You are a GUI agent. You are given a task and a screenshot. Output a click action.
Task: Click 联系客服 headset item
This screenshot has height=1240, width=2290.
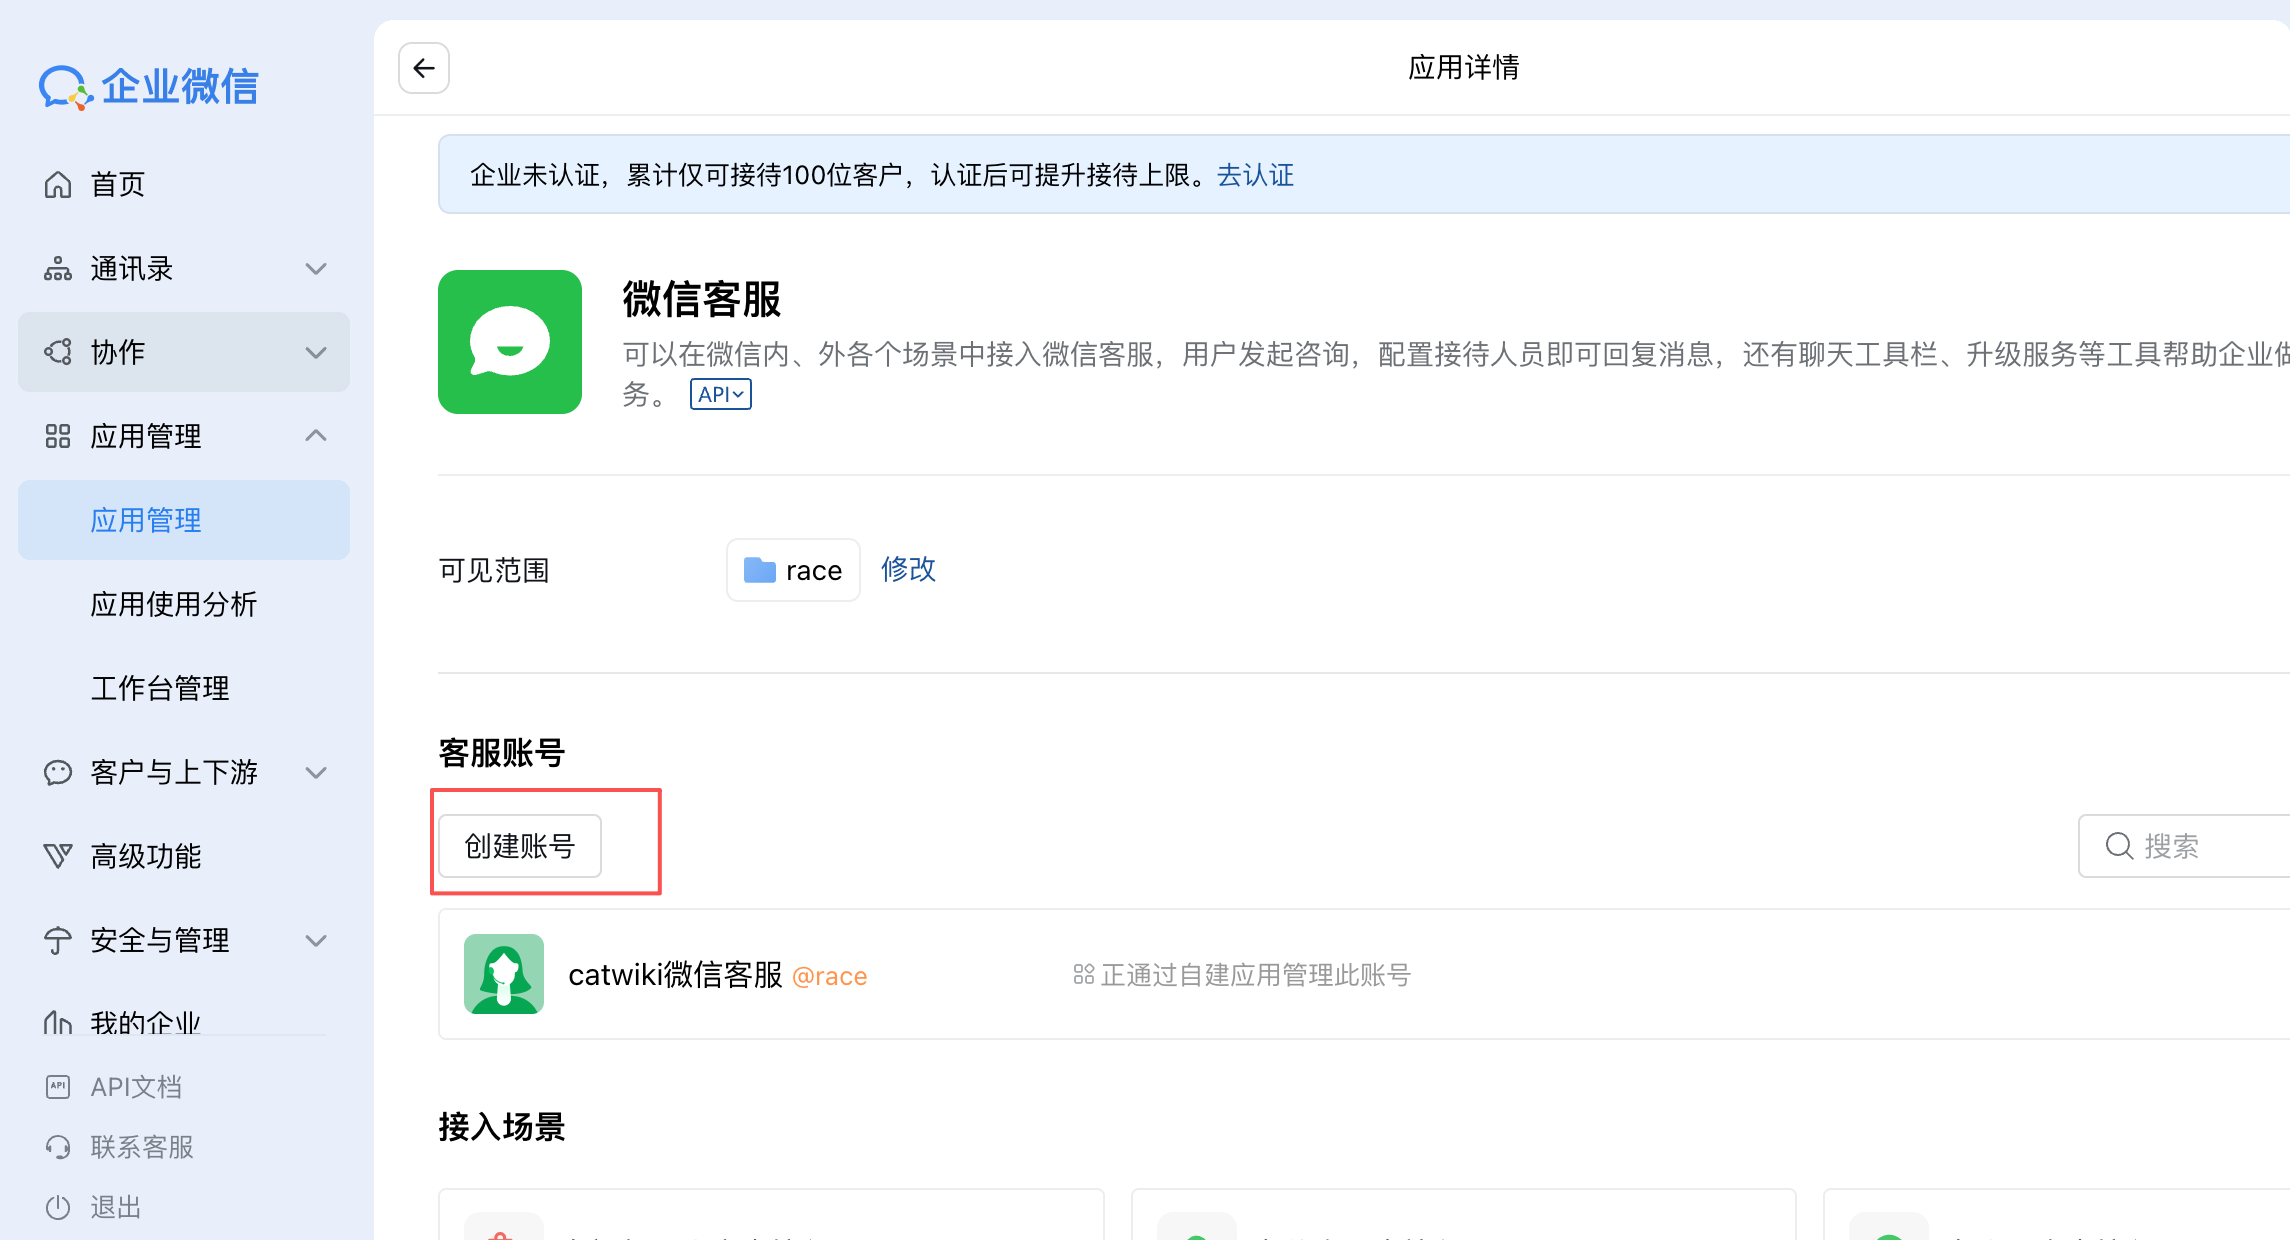pyautogui.click(x=141, y=1147)
